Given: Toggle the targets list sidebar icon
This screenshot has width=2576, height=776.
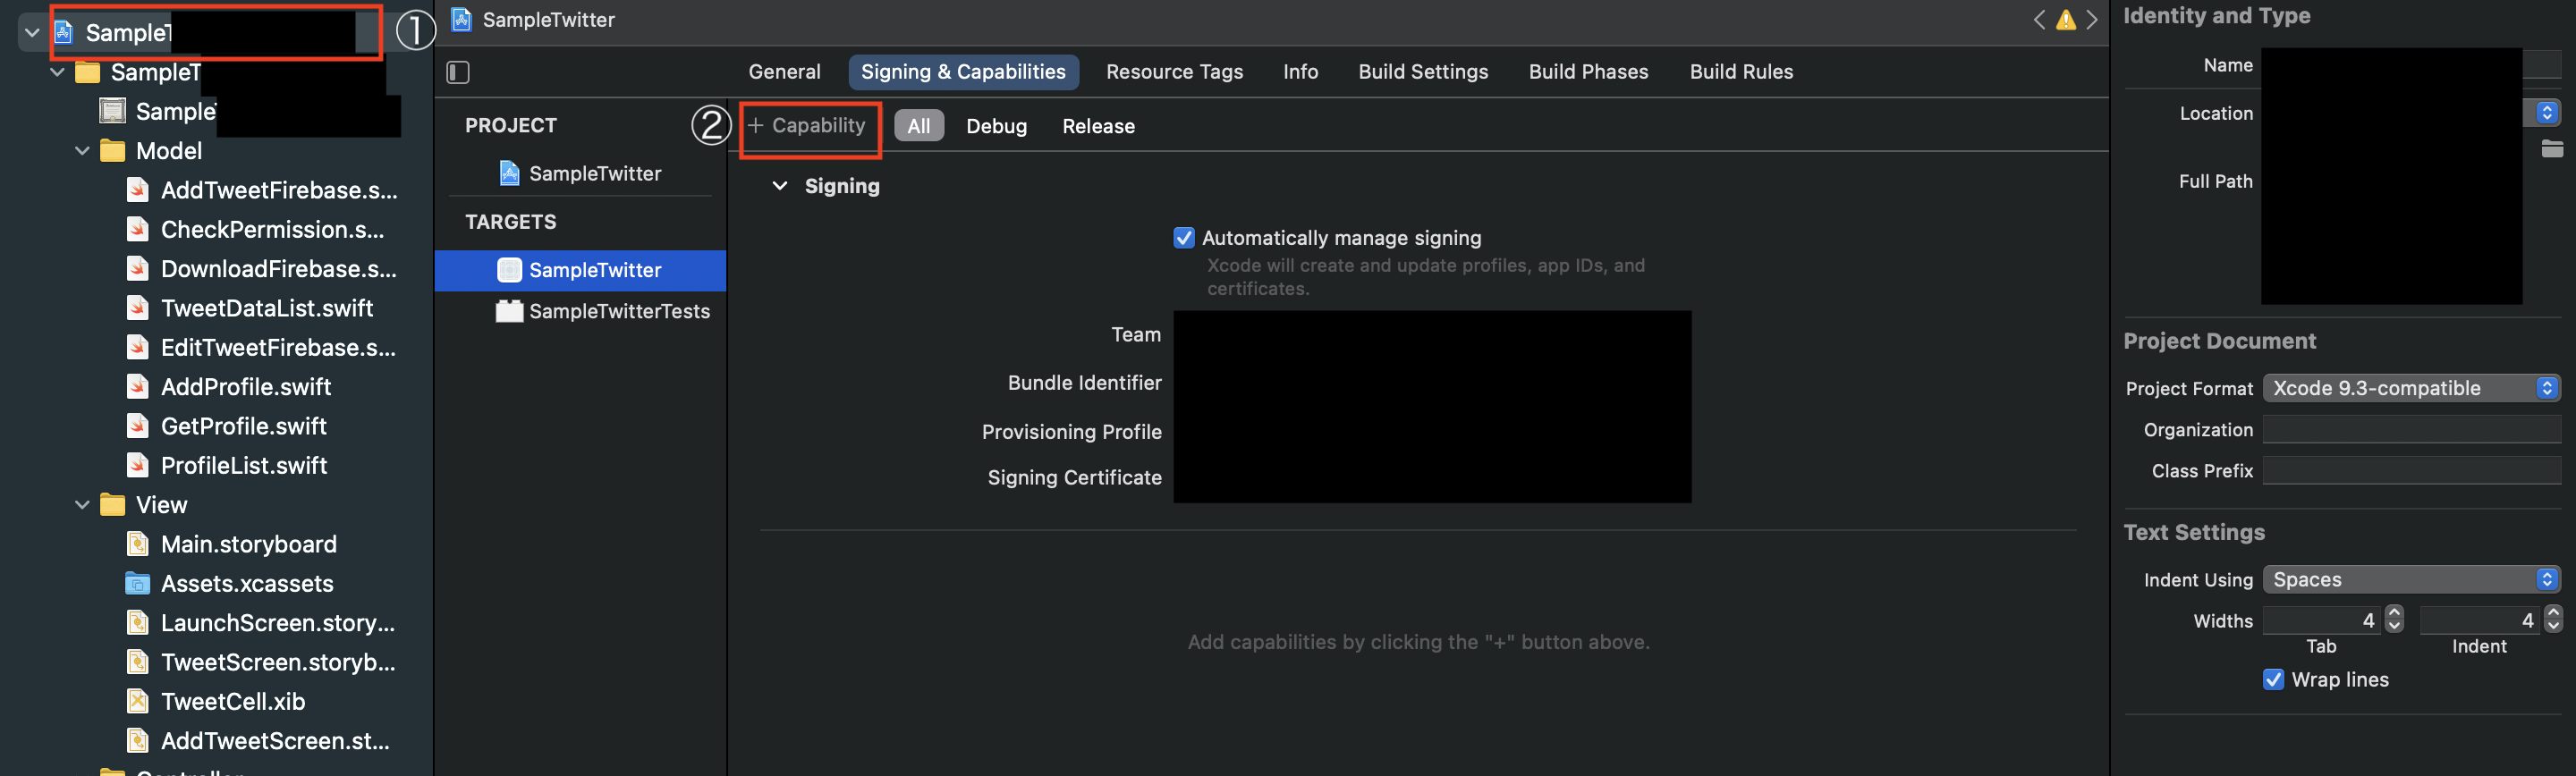Looking at the screenshot, I should click(458, 72).
